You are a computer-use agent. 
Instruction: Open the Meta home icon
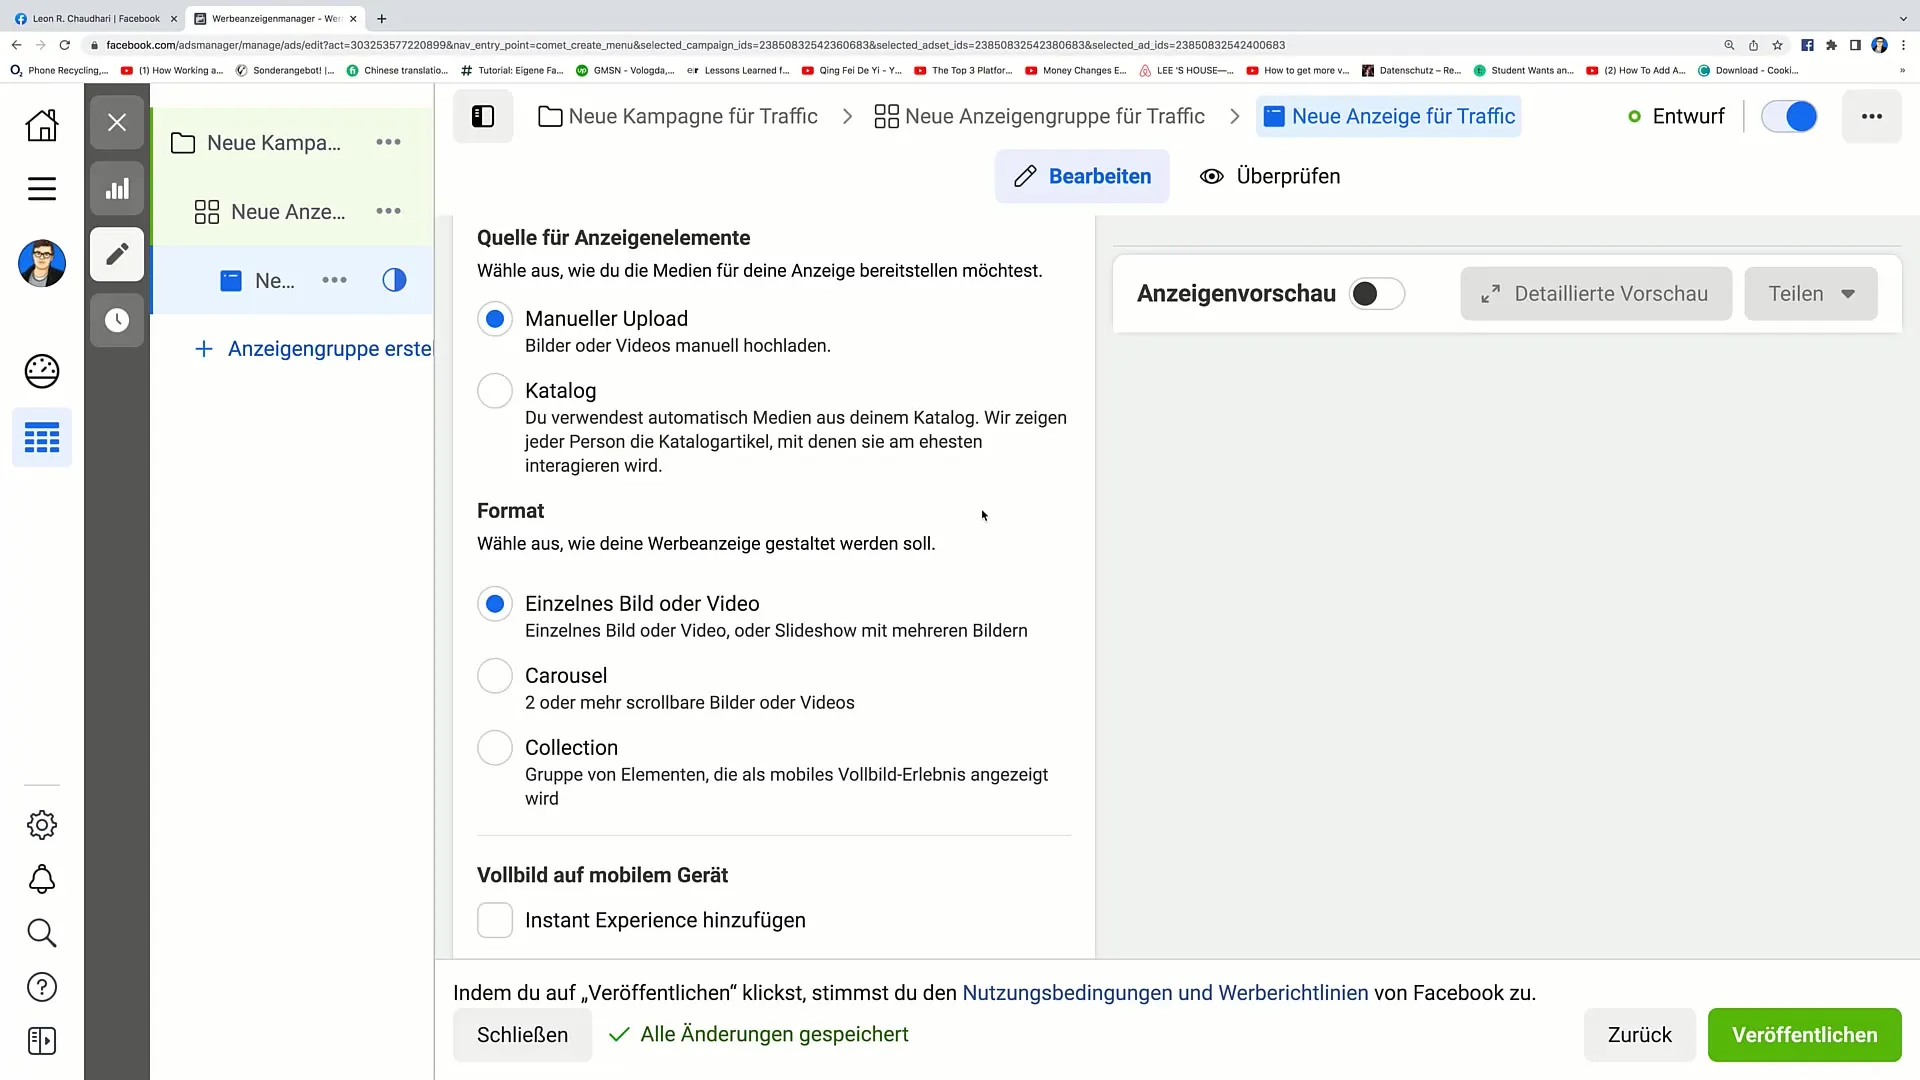(x=42, y=125)
